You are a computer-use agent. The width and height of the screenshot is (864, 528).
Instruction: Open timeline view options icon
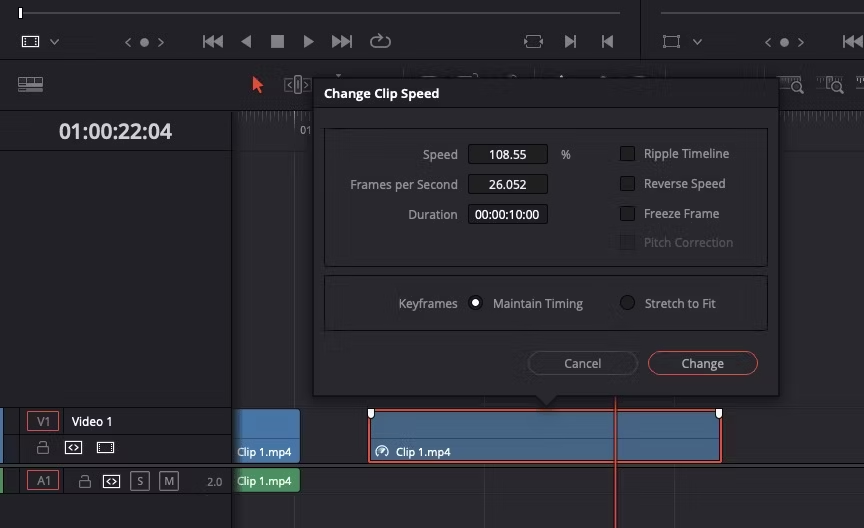30,84
